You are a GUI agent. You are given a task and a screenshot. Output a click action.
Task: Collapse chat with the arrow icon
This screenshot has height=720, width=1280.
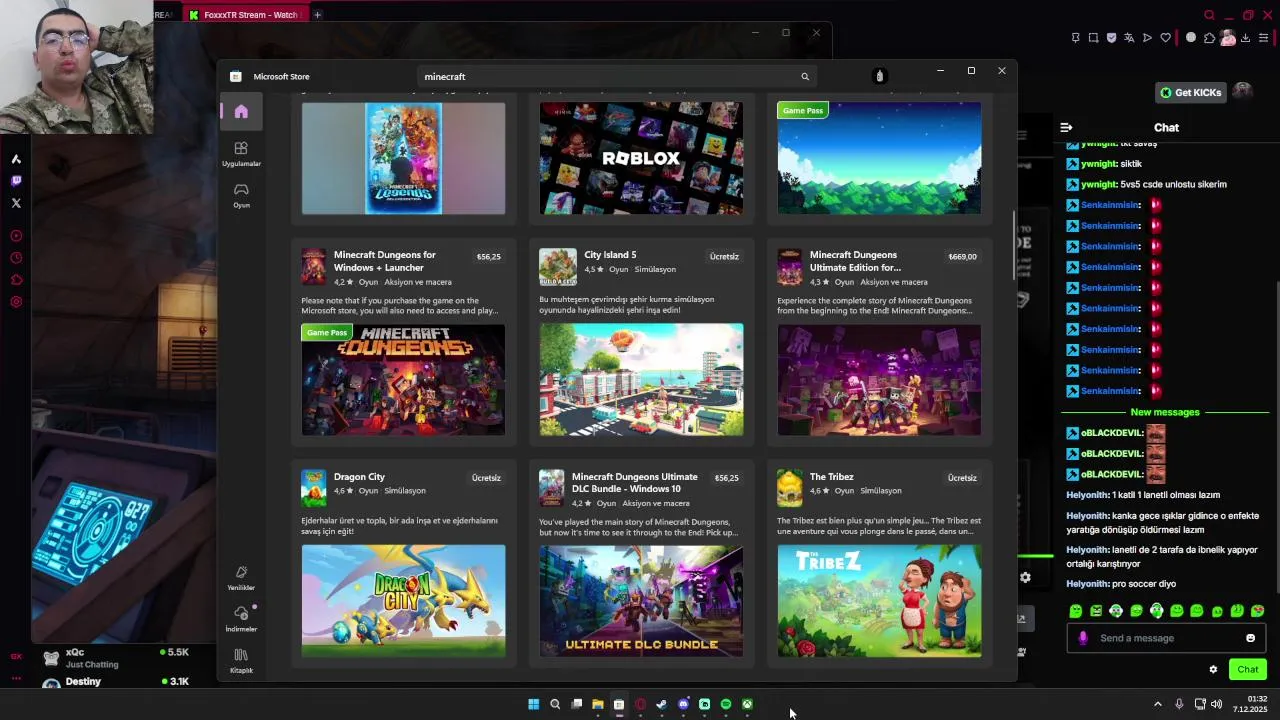click(1066, 127)
